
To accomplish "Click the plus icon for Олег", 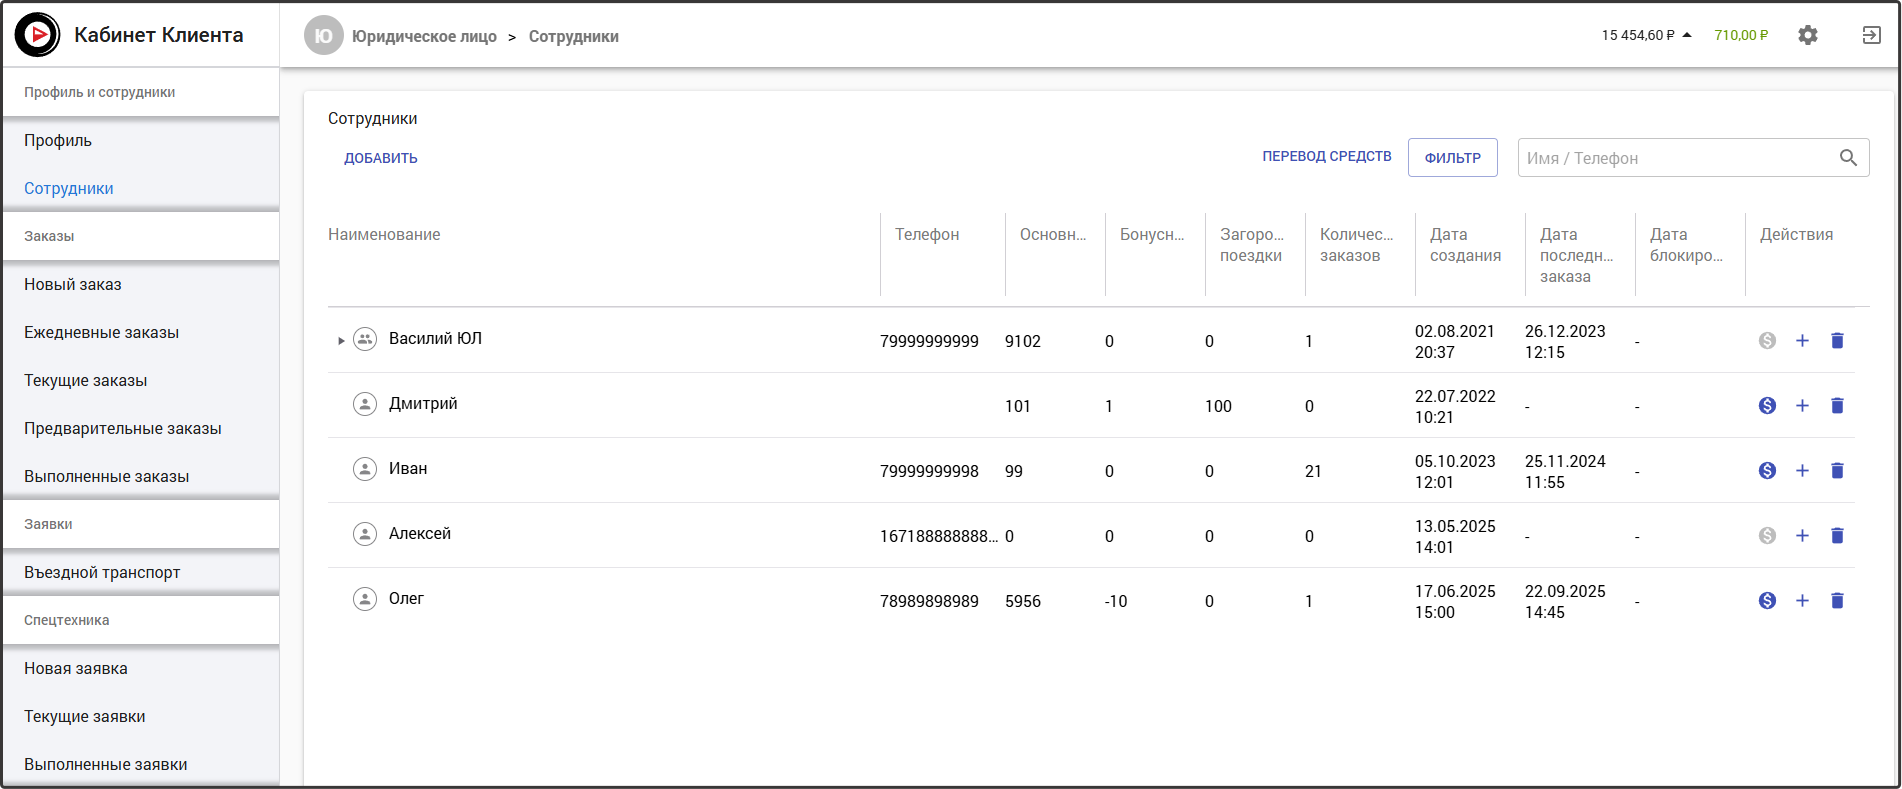I will point(1802,601).
